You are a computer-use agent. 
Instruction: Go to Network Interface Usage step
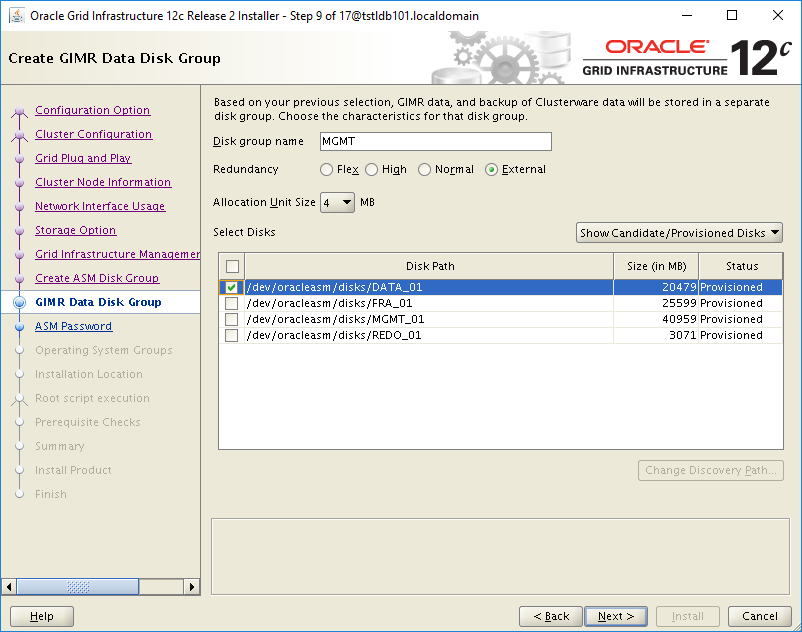(100, 206)
